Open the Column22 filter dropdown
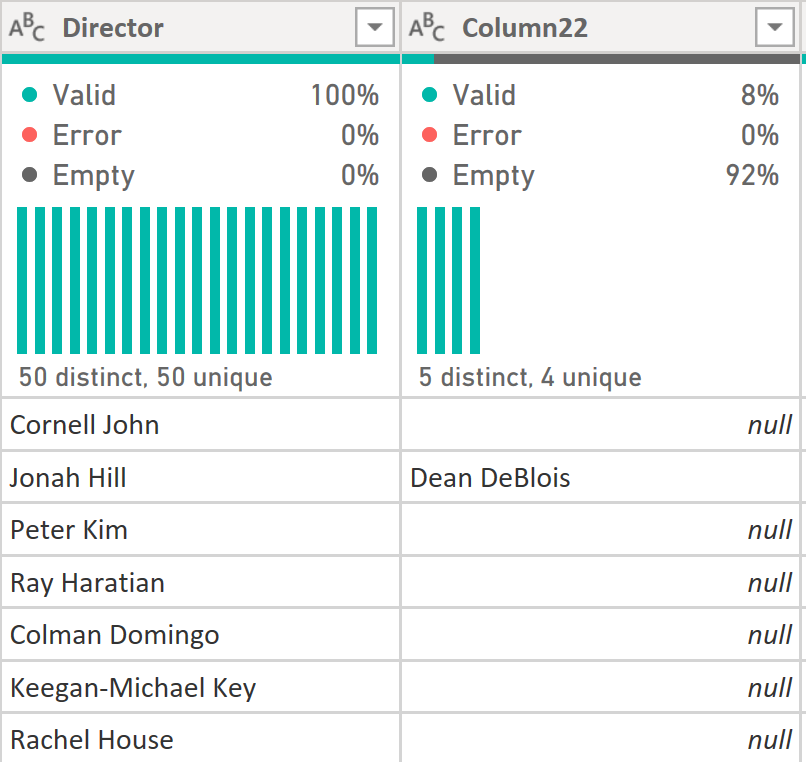The image size is (806, 762). pyautogui.click(x=775, y=29)
